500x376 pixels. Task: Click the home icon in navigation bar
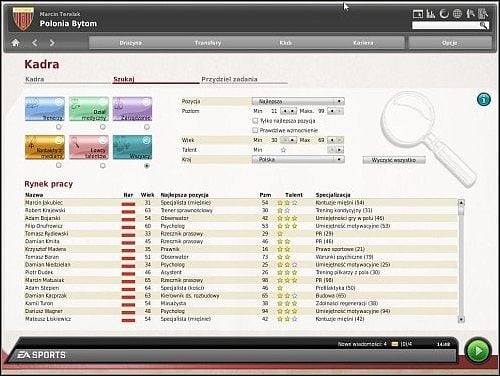[15, 43]
